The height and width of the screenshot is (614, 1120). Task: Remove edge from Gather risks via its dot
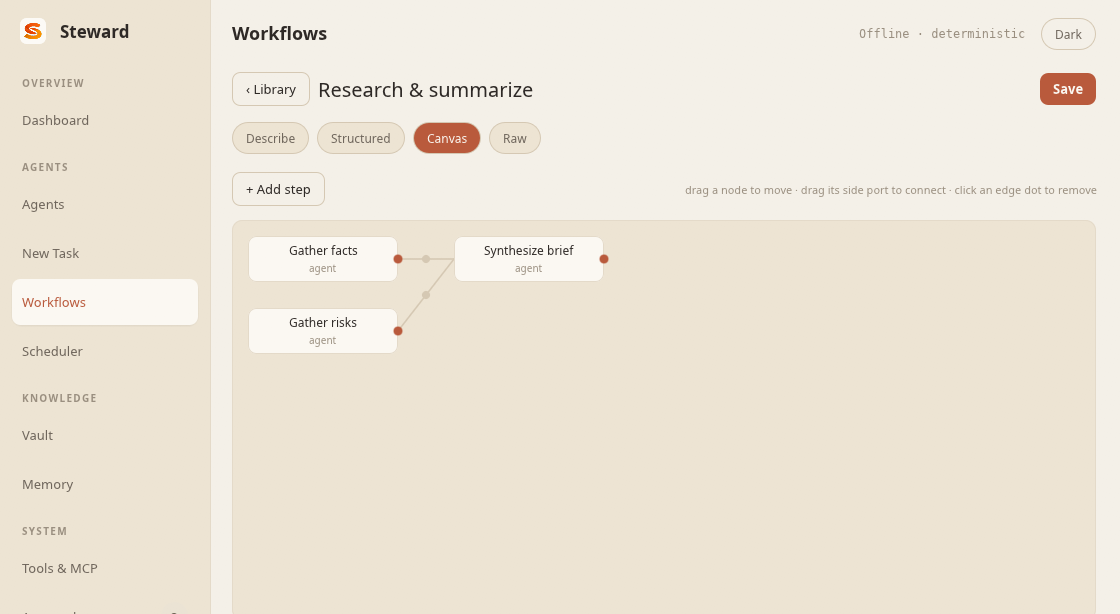(x=426, y=295)
